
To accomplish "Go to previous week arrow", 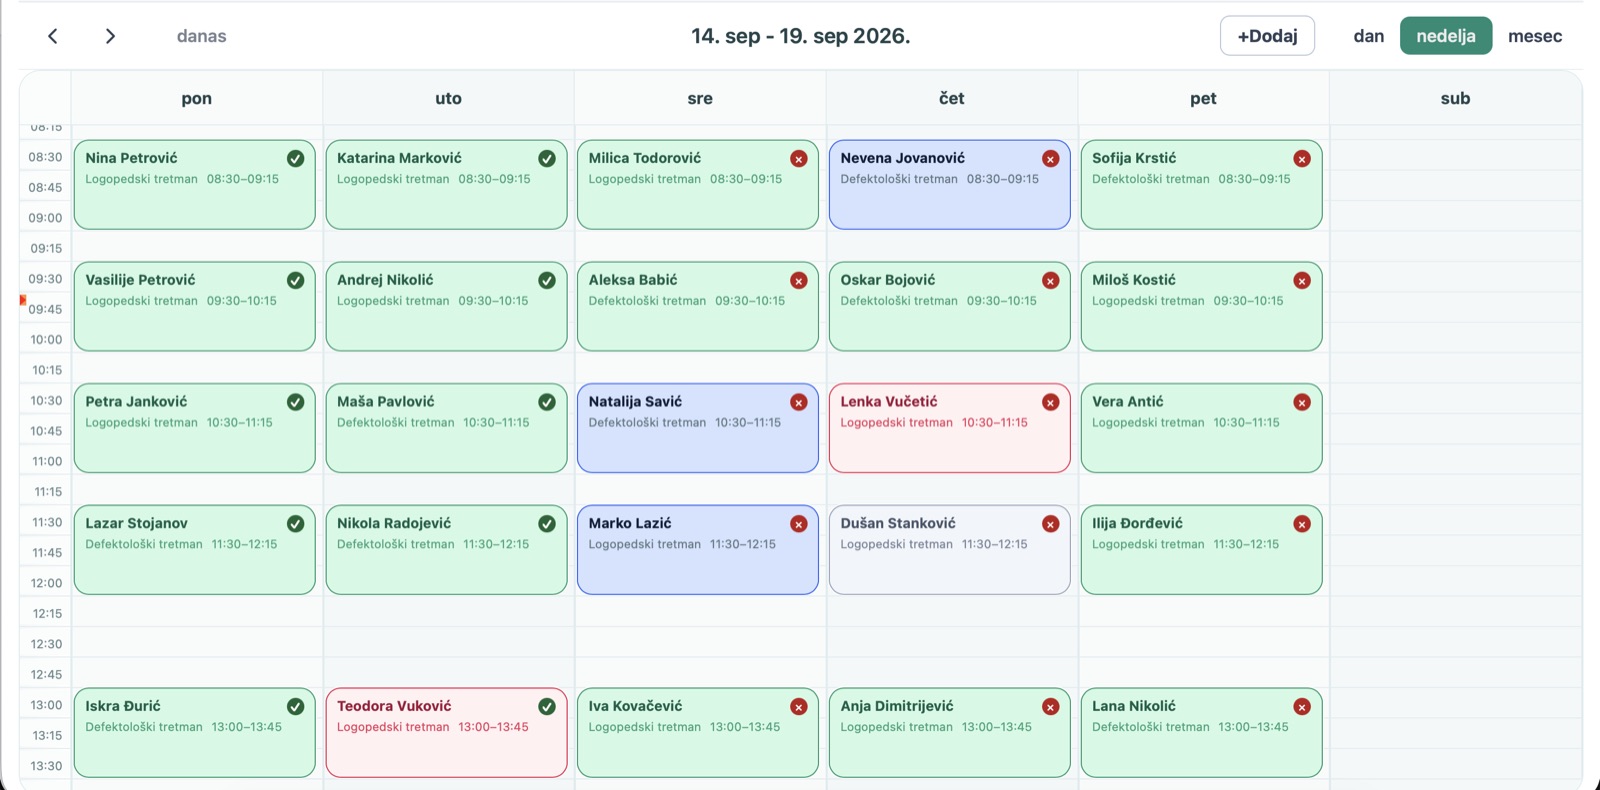I will tap(53, 36).
